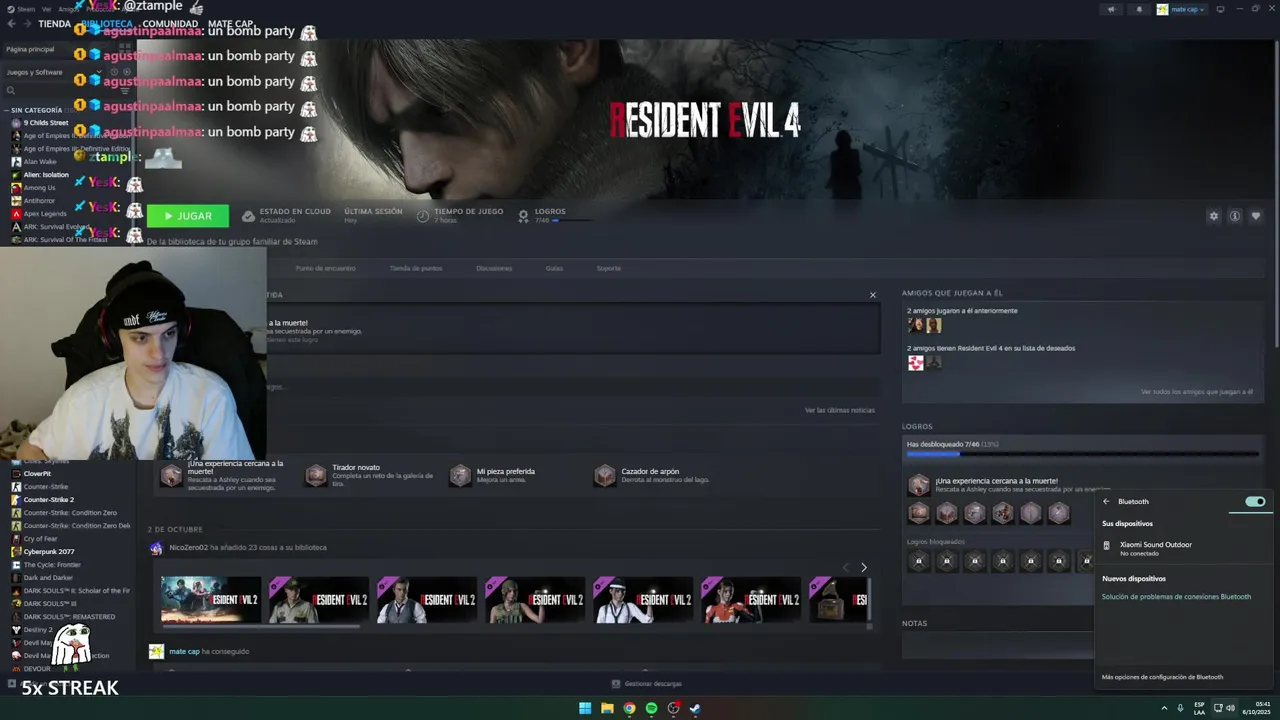Open the Steam menu
Viewport: 1280px width, 720px height.
(x=26, y=9)
